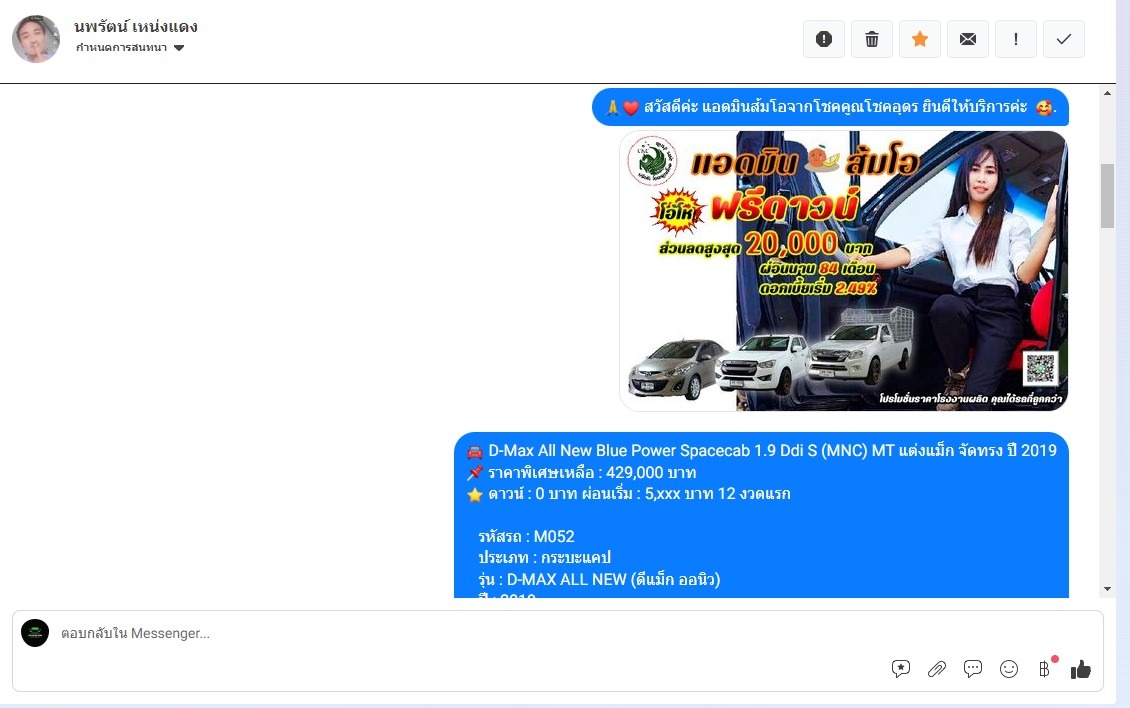
Task: Open นพรัตน์ เหน่งแดง profile name
Action: (x=135, y=27)
